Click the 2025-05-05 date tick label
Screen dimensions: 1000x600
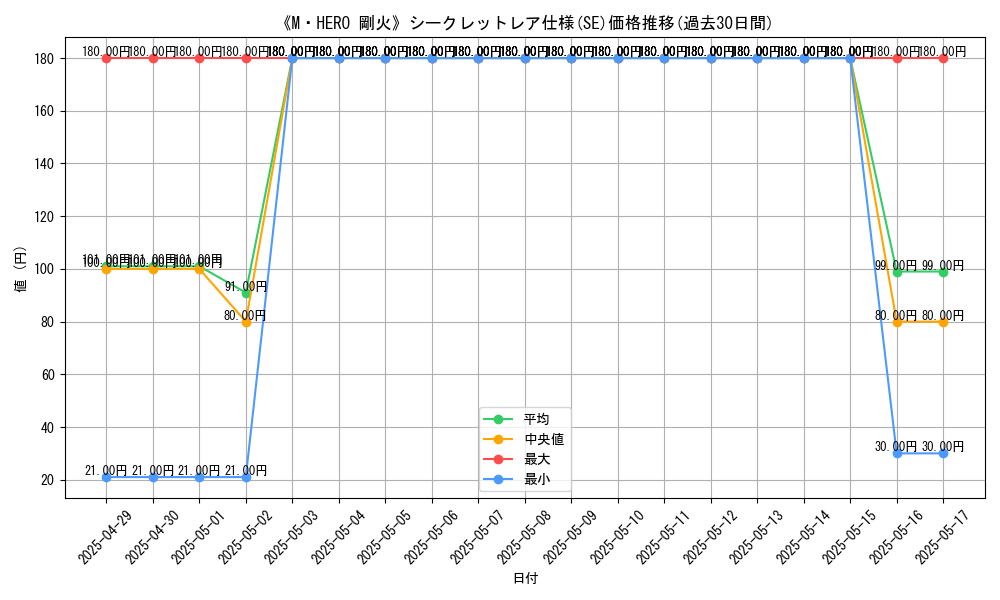[385, 536]
